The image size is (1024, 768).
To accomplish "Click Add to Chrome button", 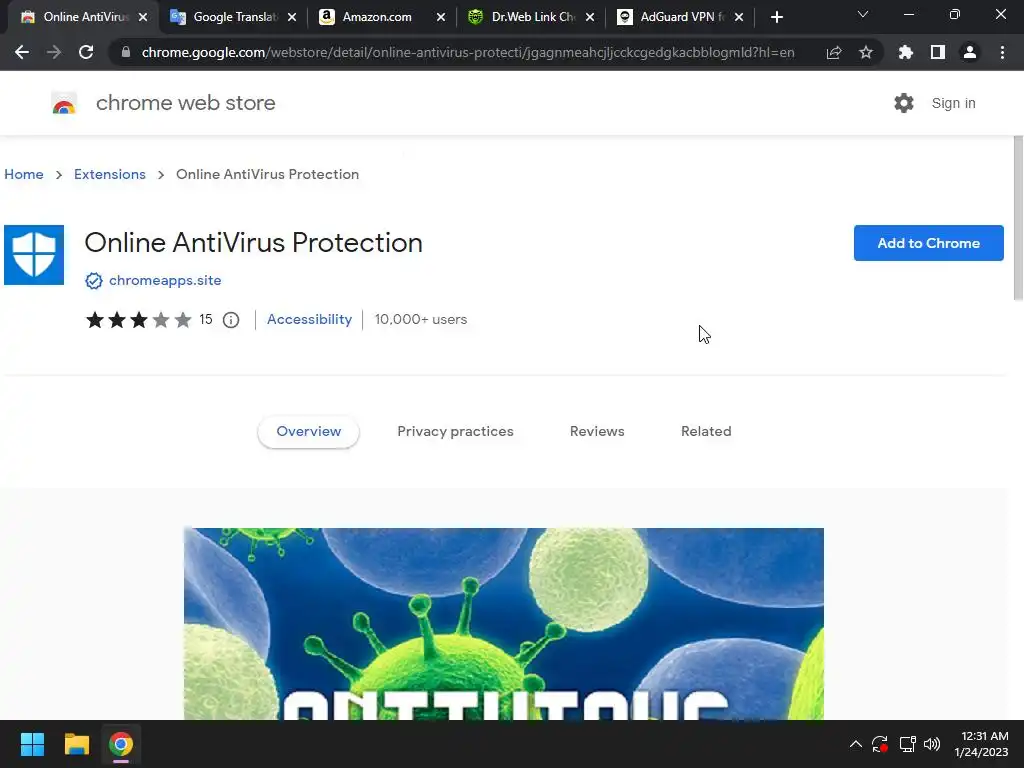I will [x=928, y=243].
